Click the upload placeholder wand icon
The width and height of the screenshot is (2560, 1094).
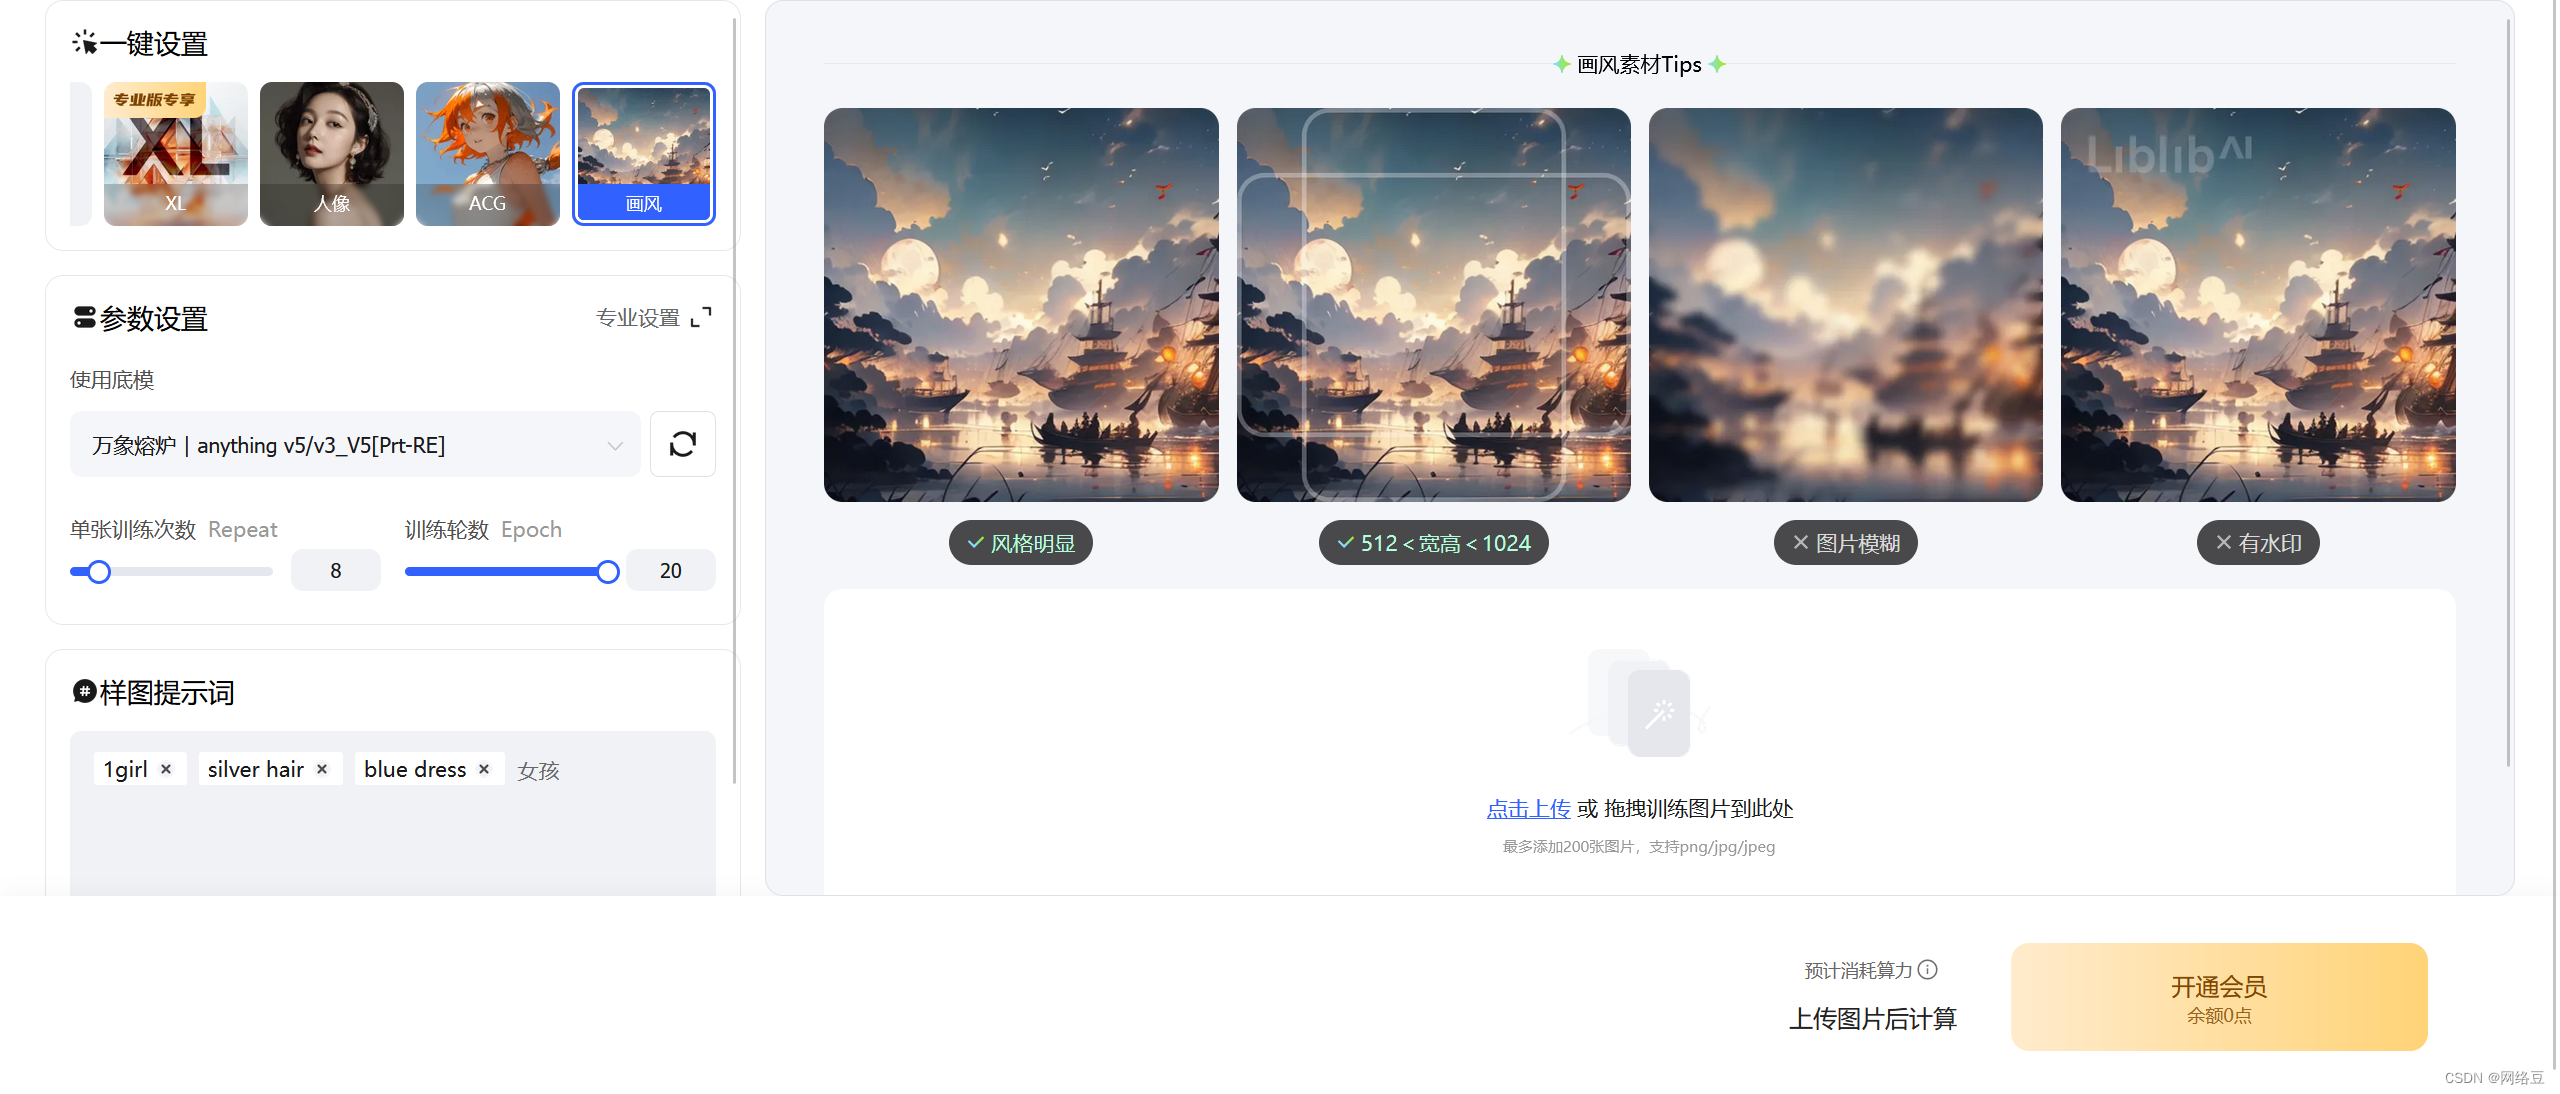(1658, 712)
